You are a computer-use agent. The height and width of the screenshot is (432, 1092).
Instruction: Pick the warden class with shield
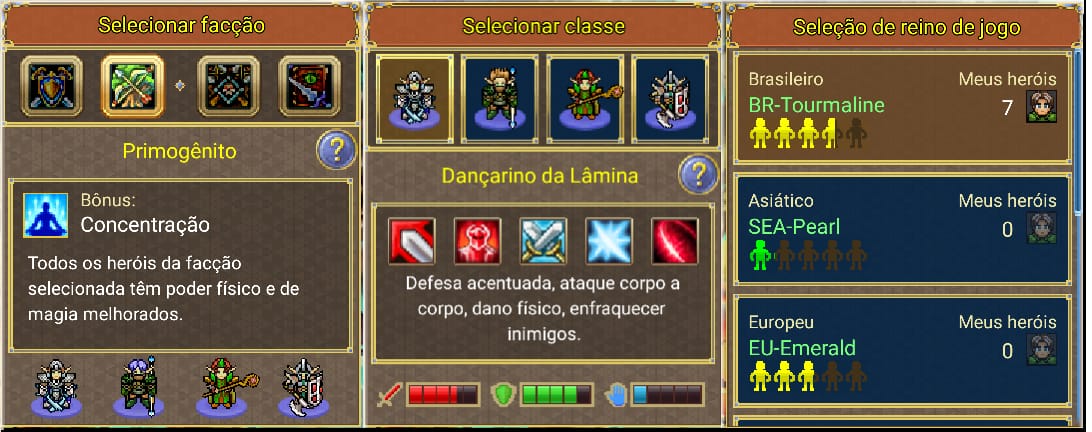670,98
